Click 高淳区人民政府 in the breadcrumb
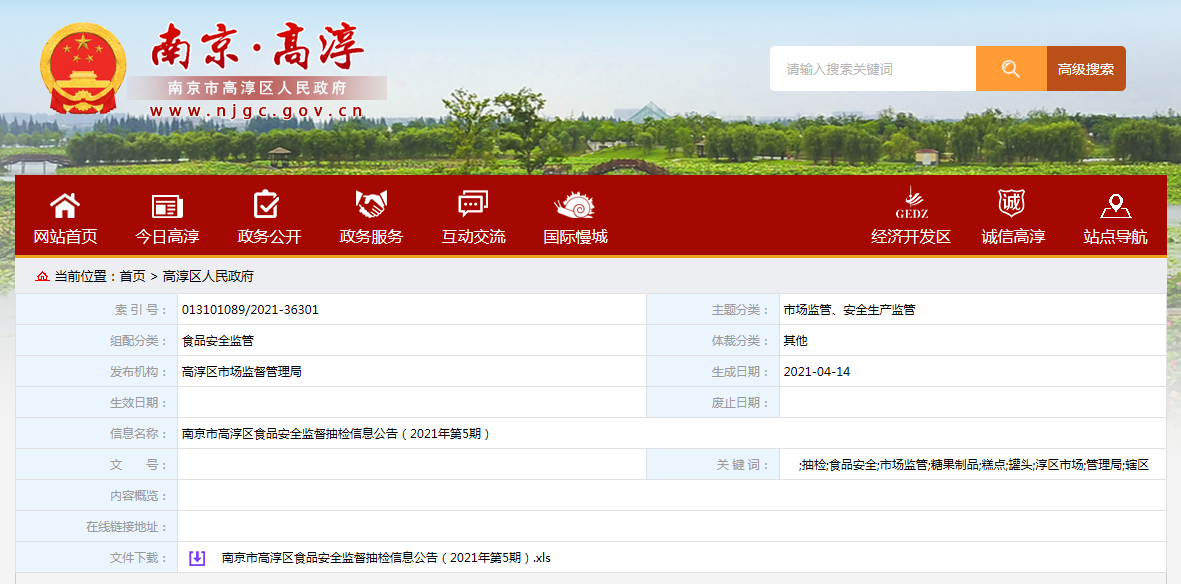The image size is (1181, 584). (208, 276)
